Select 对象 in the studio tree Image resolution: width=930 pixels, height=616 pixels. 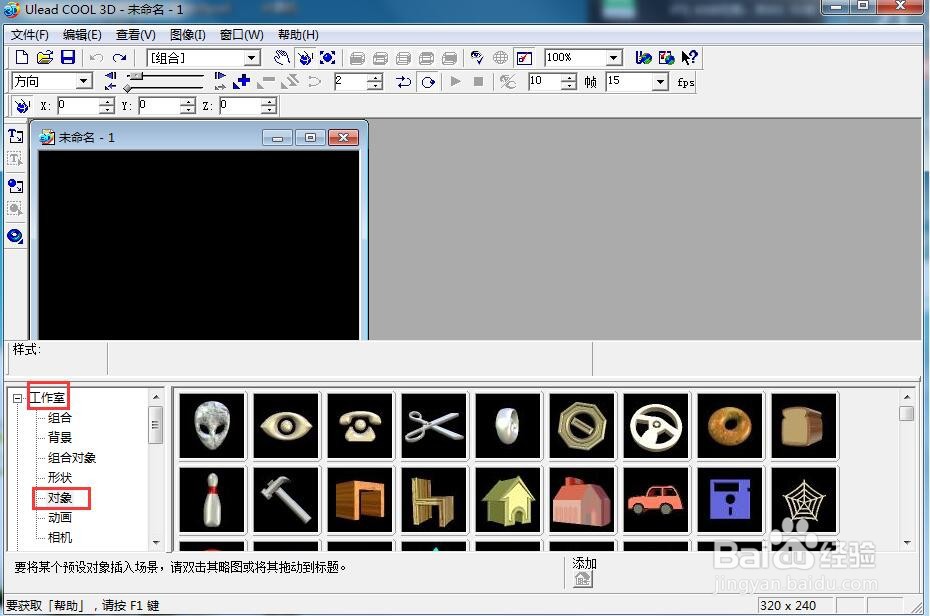pyautogui.click(x=60, y=497)
